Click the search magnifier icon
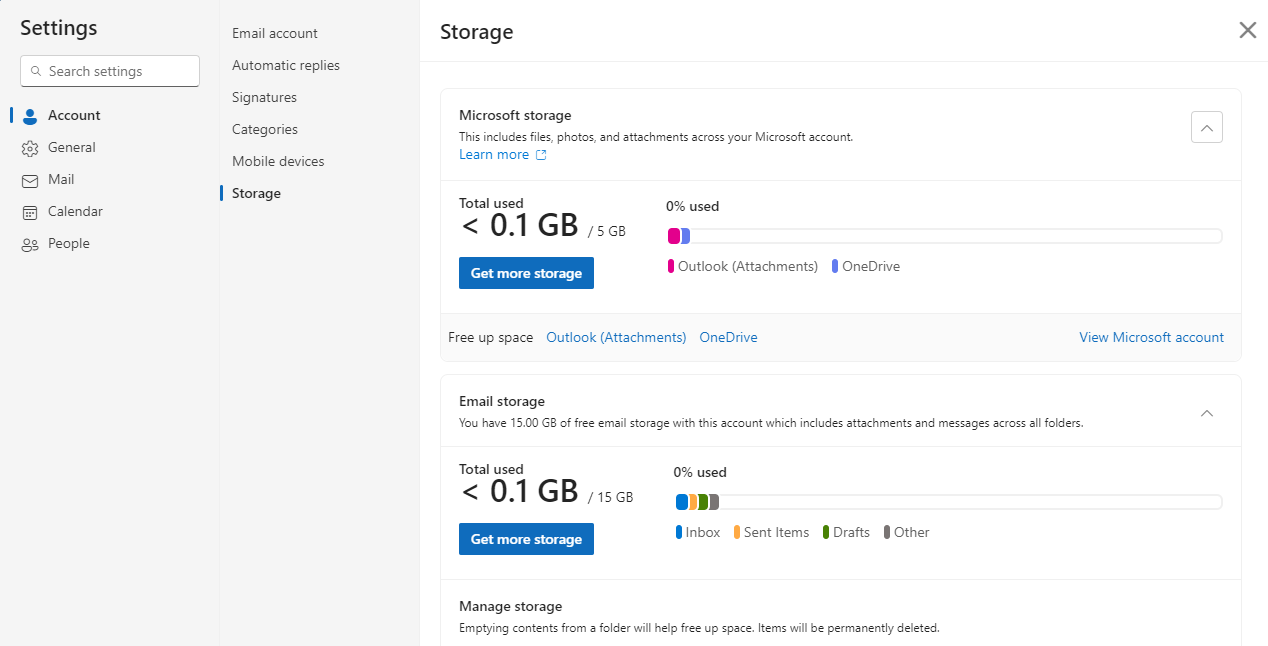The width and height of the screenshot is (1268, 646). 37,72
